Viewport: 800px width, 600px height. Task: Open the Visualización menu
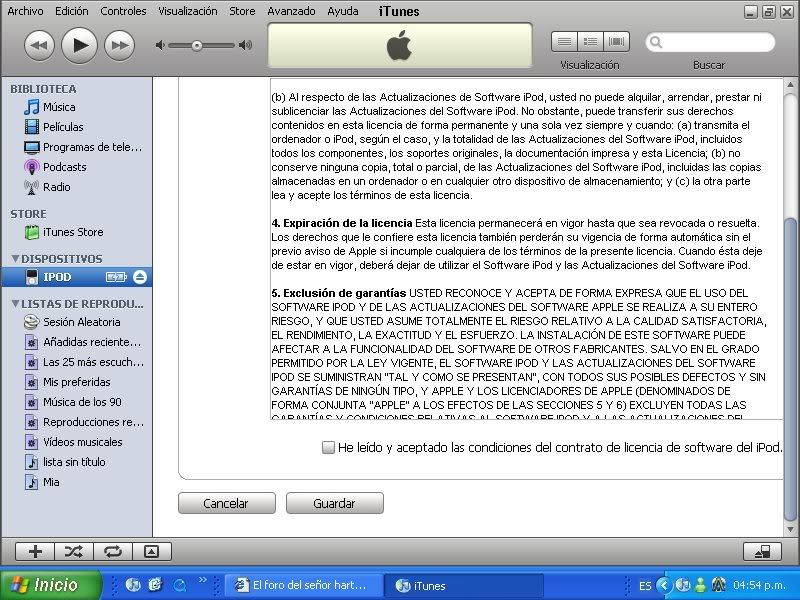coord(187,11)
